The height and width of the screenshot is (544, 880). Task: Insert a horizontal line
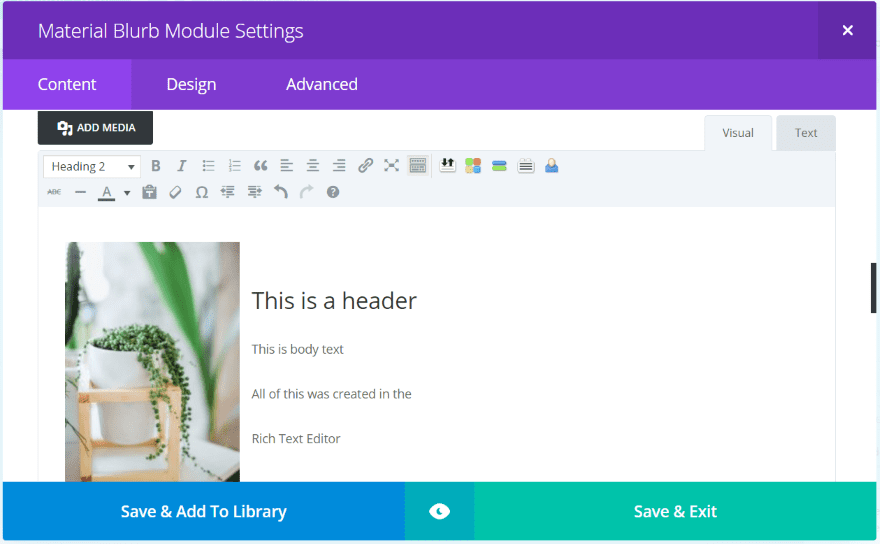tap(80, 192)
